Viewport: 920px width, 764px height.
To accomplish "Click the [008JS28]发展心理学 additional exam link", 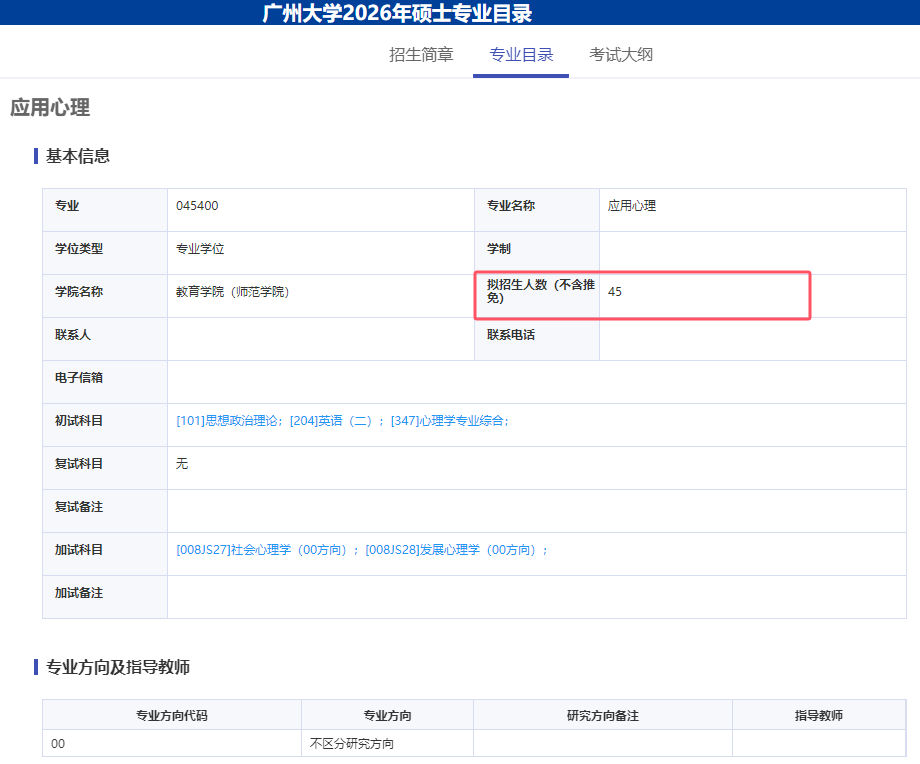I will [x=455, y=550].
